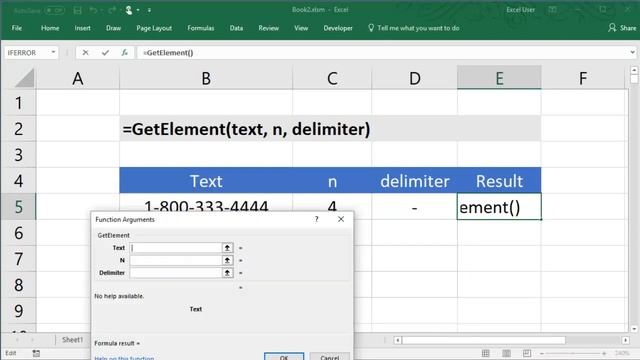Confirm formula entry with the checkmark icon

[105, 53]
